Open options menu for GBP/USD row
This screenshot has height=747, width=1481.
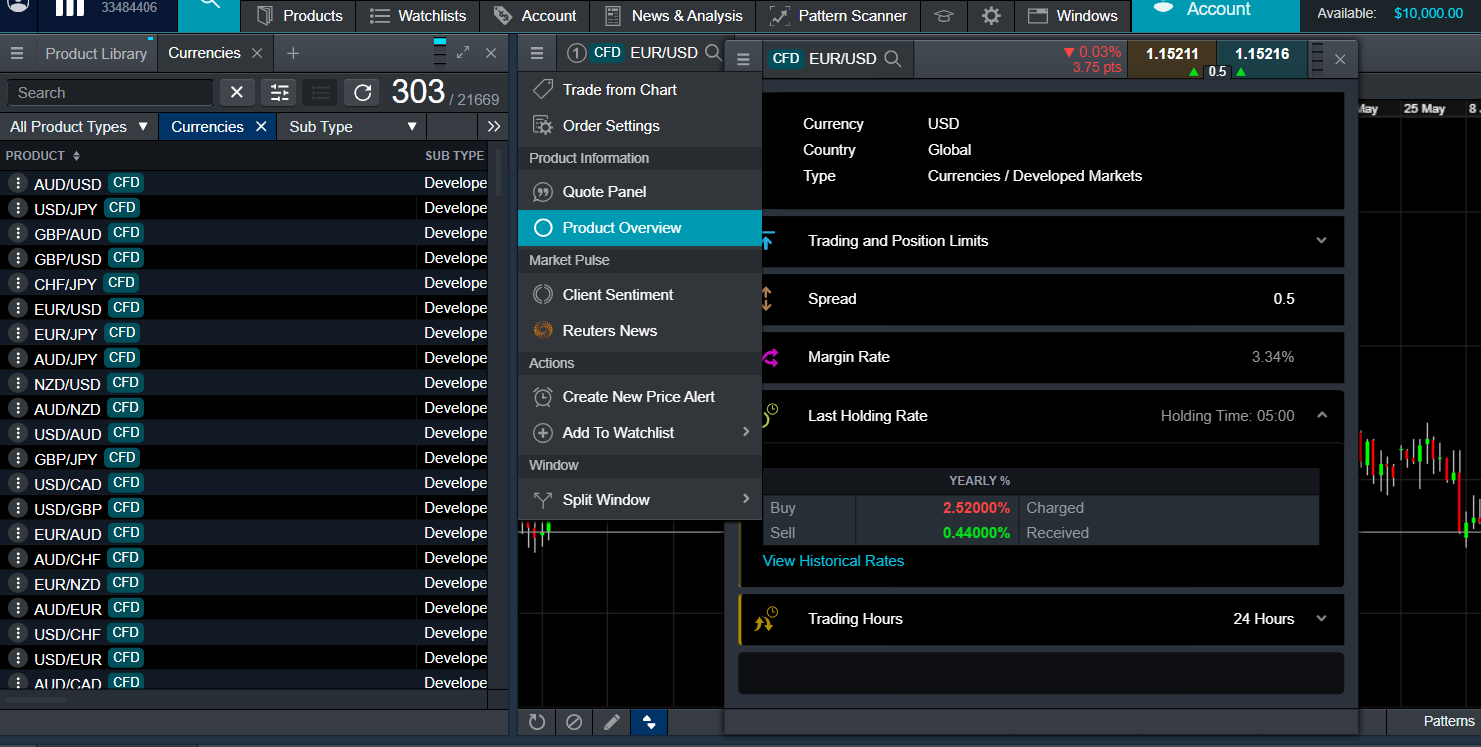[x=17, y=258]
